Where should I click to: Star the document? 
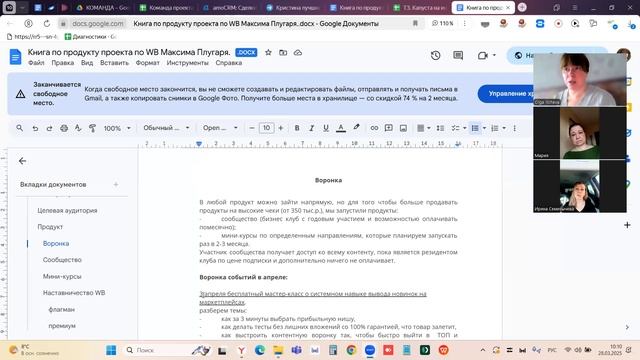coord(268,53)
